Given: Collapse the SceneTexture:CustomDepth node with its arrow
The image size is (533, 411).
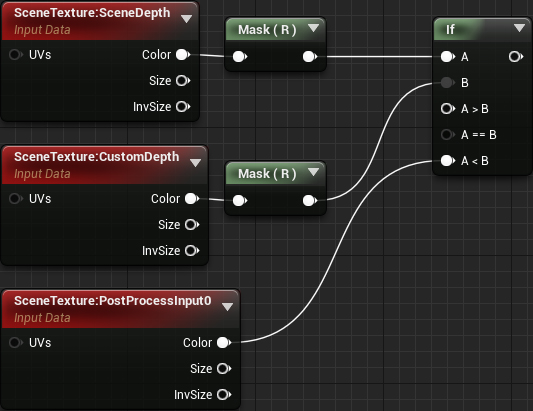Looking at the screenshot, I should 195,163.
